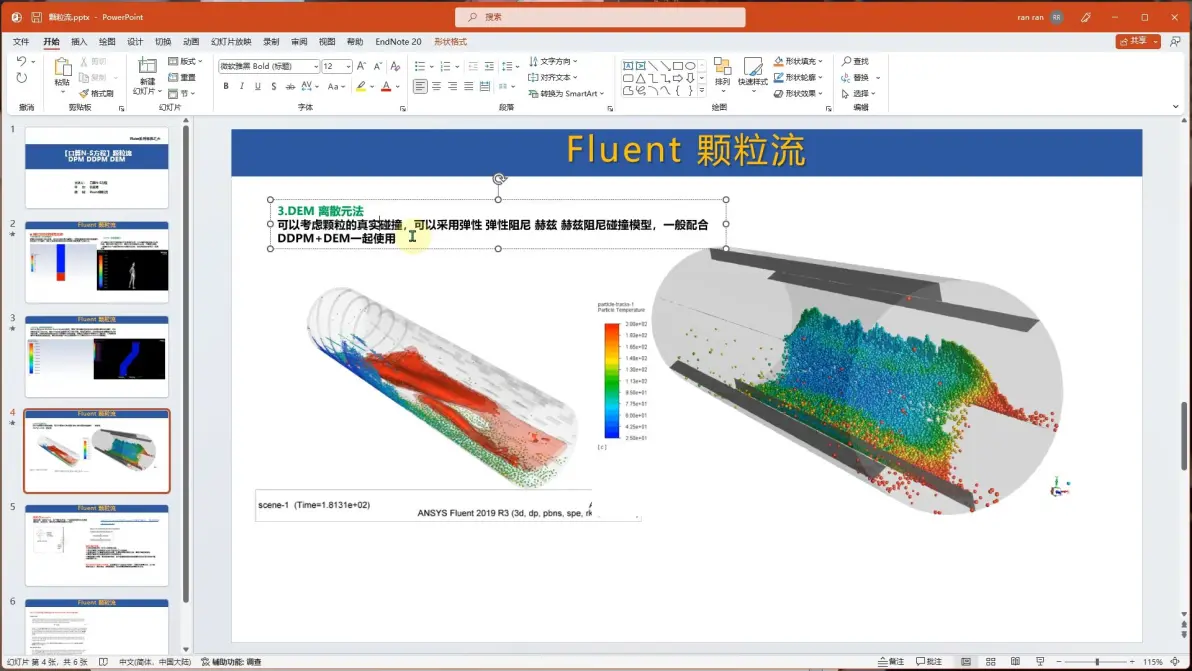1192x671 pixels.
Task: Click Convert to SmartArt button
Action: [x=566, y=93]
